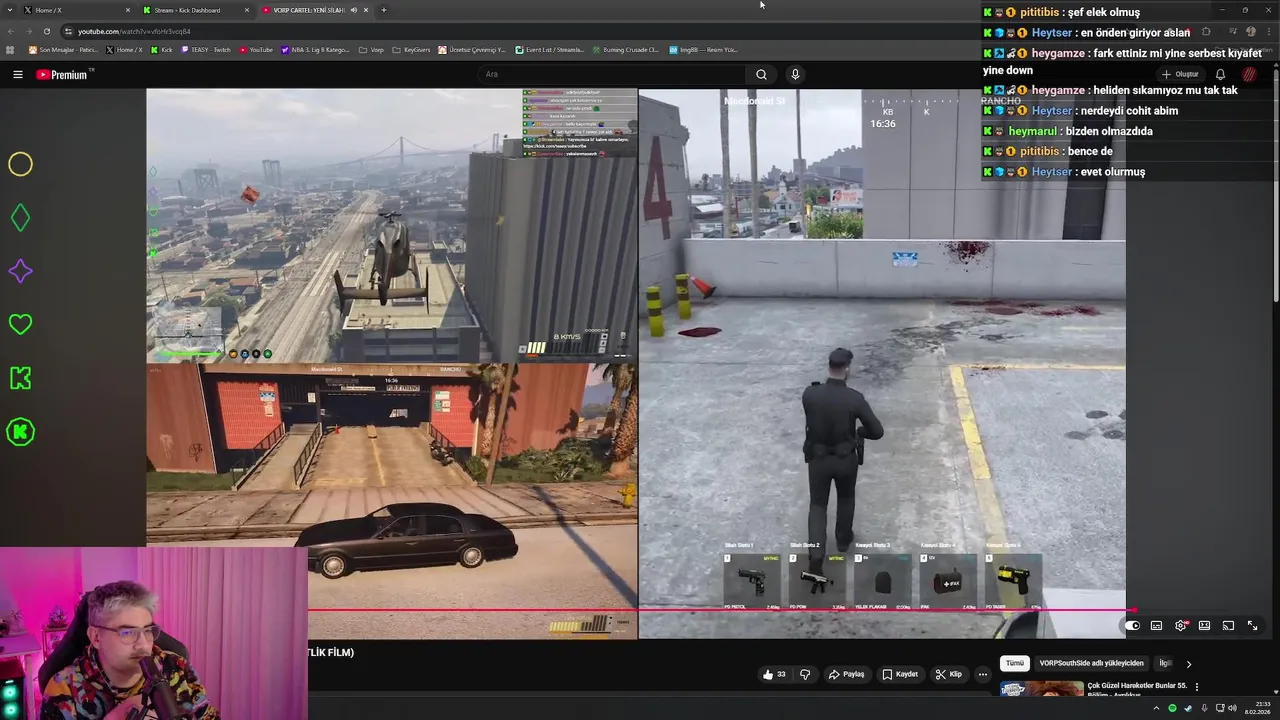This screenshot has width=1280, height=720.
Task: Click the YouTube search magnifier button
Action: 761,74
